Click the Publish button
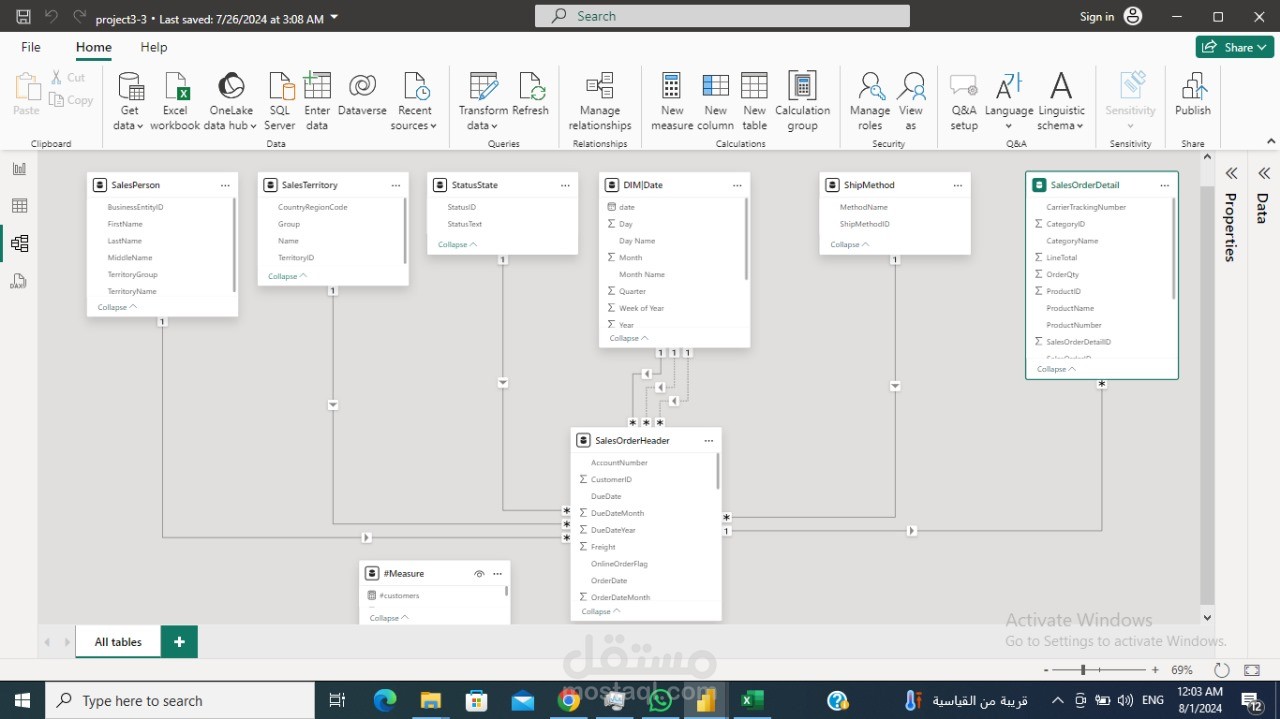The width and height of the screenshot is (1280, 719). pyautogui.click(x=1193, y=95)
